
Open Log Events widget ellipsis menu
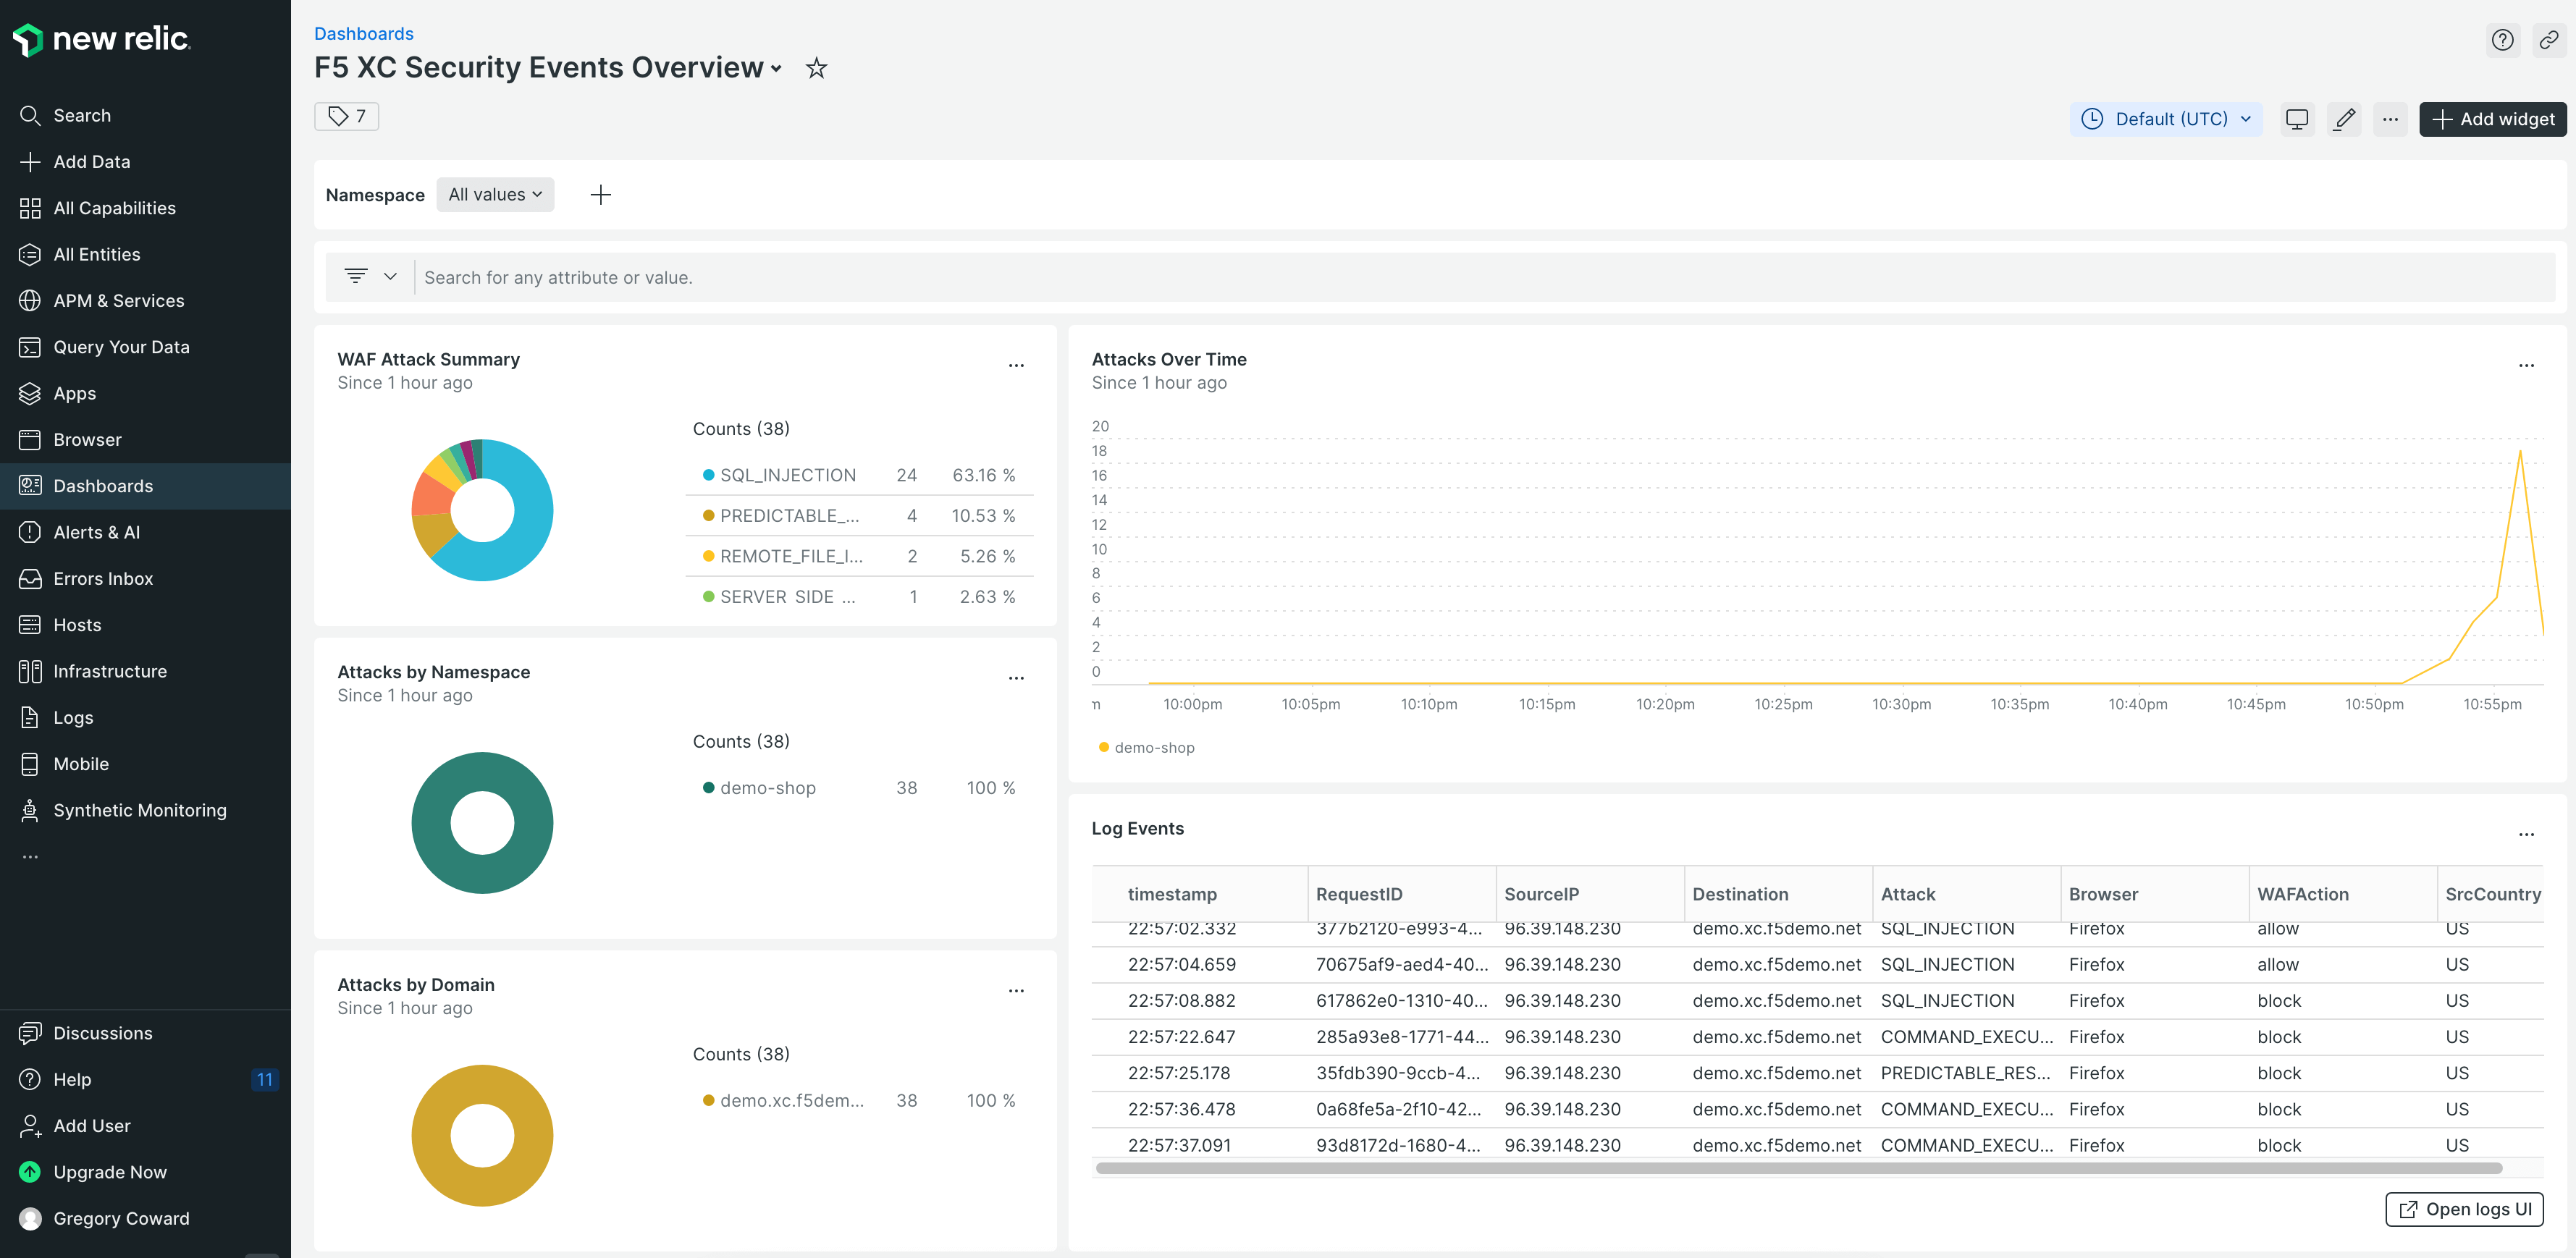pos(2526,834)
